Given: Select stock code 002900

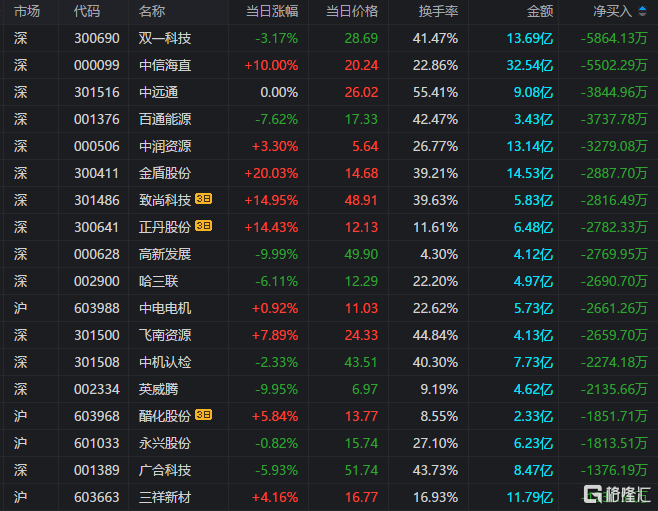Looking at the screenshot, I should point(97,282).
